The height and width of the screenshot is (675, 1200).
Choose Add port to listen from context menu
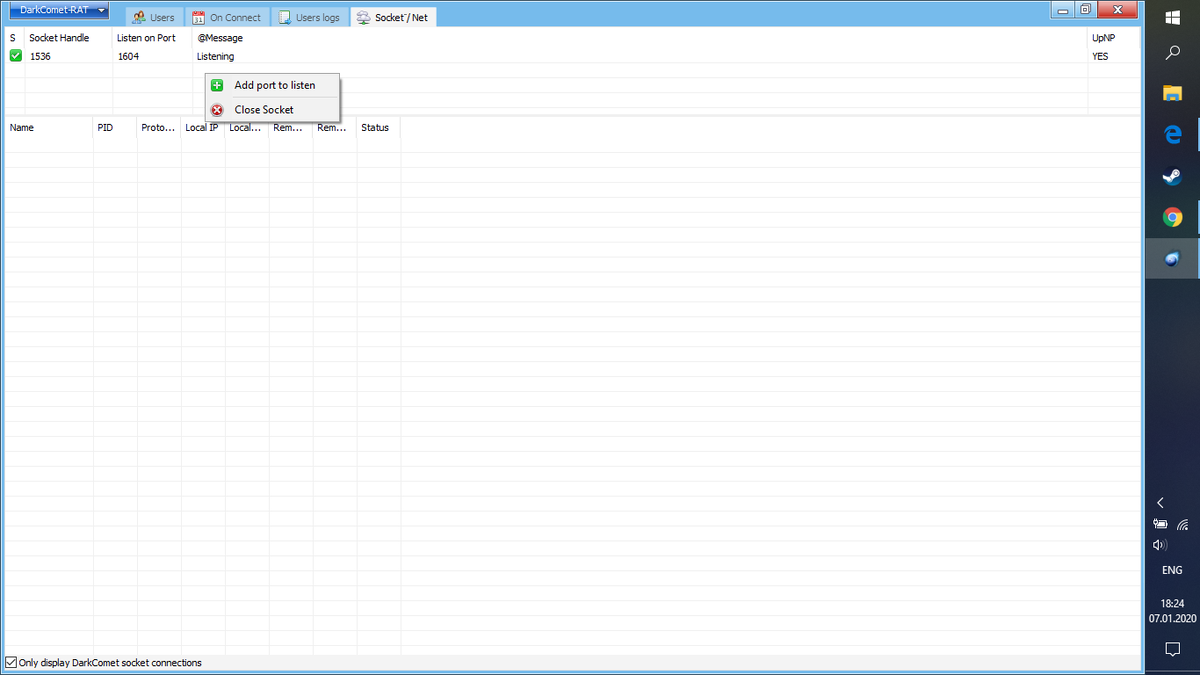(273, 85)
